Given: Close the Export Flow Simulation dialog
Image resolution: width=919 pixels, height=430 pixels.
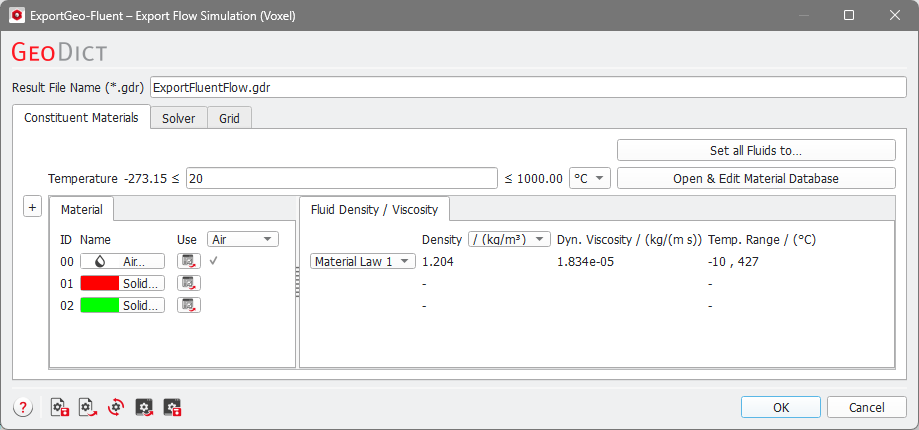Looking at the screenshot, I should [894, 15].
